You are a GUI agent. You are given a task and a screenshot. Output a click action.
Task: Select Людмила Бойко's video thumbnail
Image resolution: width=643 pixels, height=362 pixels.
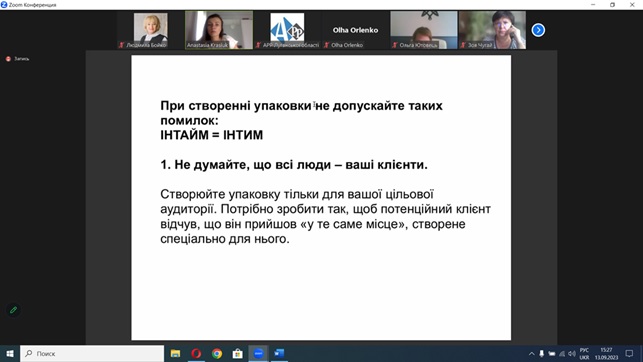click(x=150, y=30)
